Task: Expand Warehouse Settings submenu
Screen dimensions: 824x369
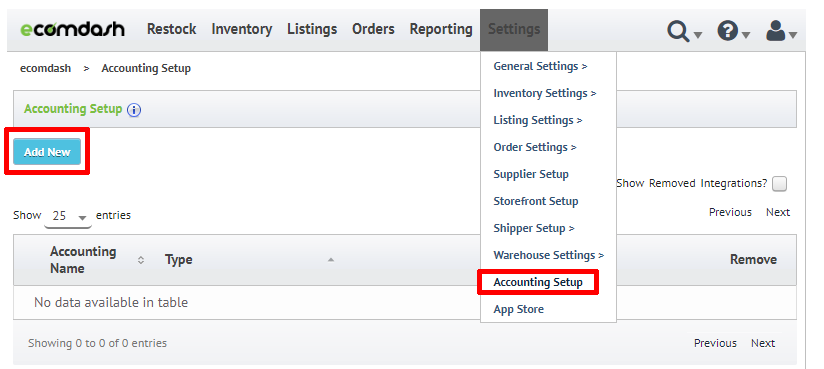Action: [x=549, y=255]
